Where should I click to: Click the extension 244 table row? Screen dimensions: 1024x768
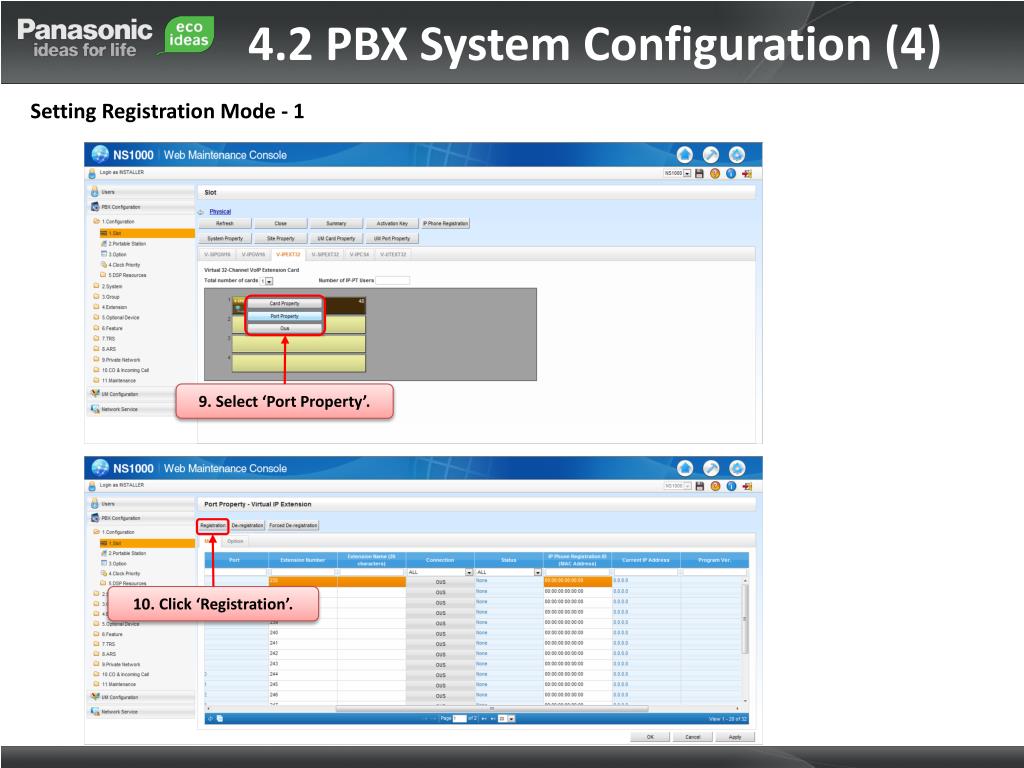point(473,674)
